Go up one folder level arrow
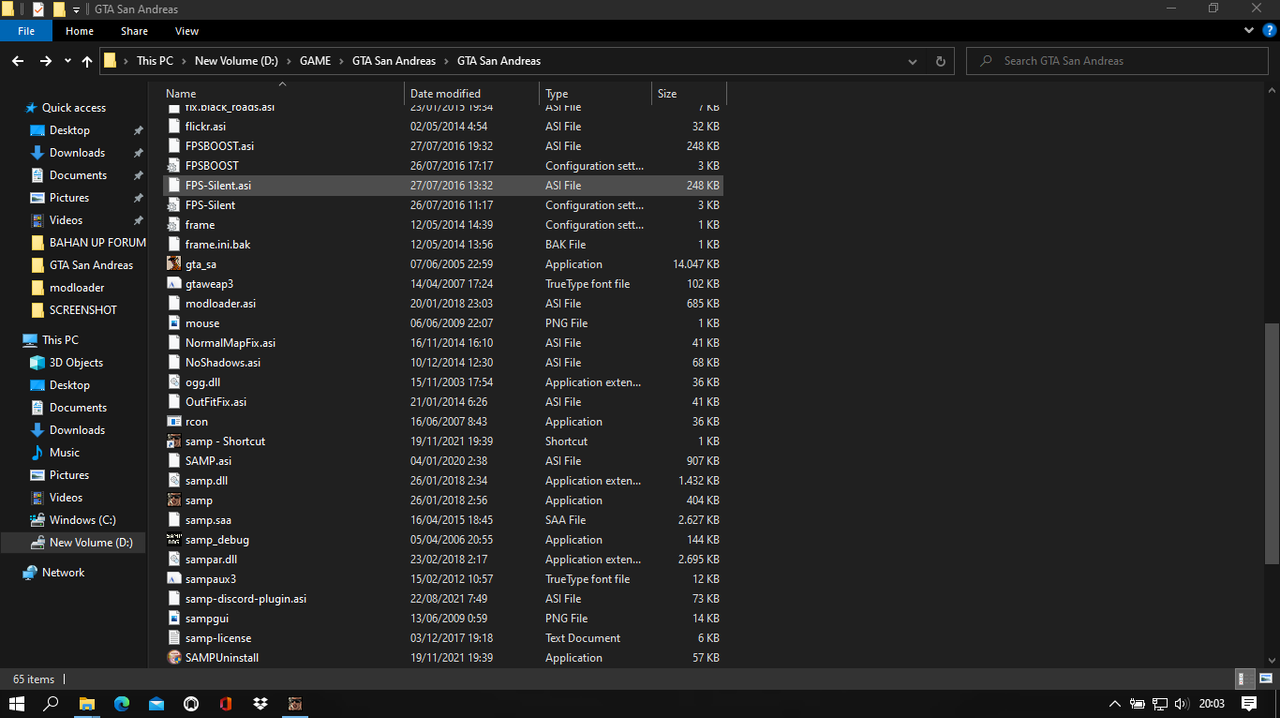Image resolution: width=1280 pixels, height=718 pixels. [x=87, y=61]
